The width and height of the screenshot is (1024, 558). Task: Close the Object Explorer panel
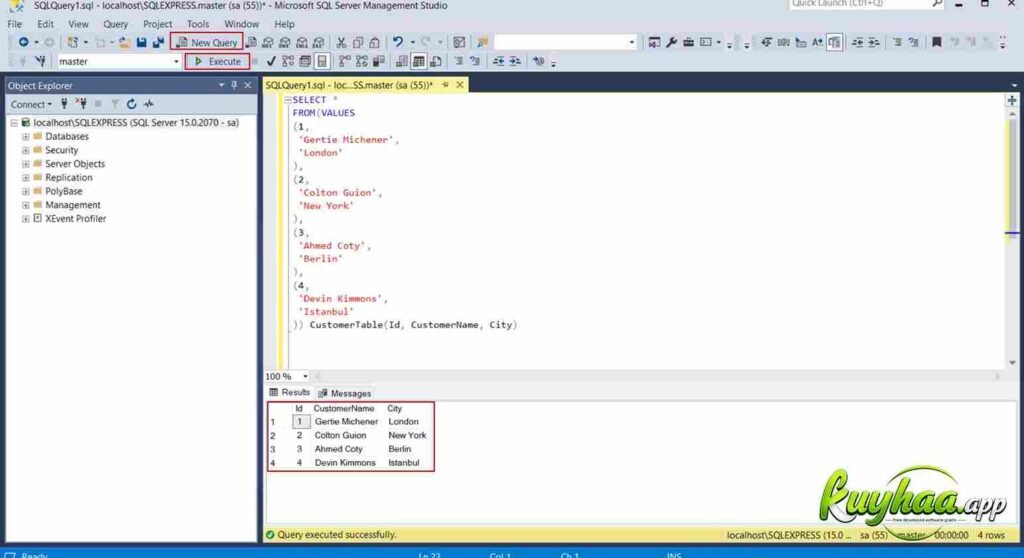pyautogui.click(x=248, y=86)
